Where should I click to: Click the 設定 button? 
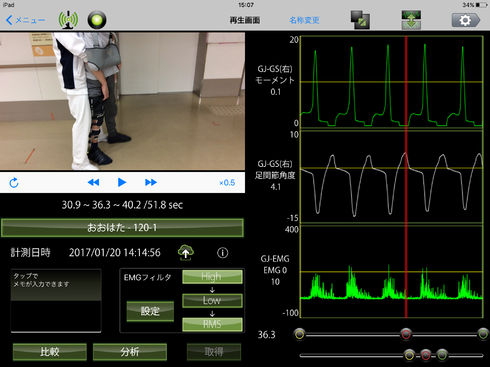150,311
